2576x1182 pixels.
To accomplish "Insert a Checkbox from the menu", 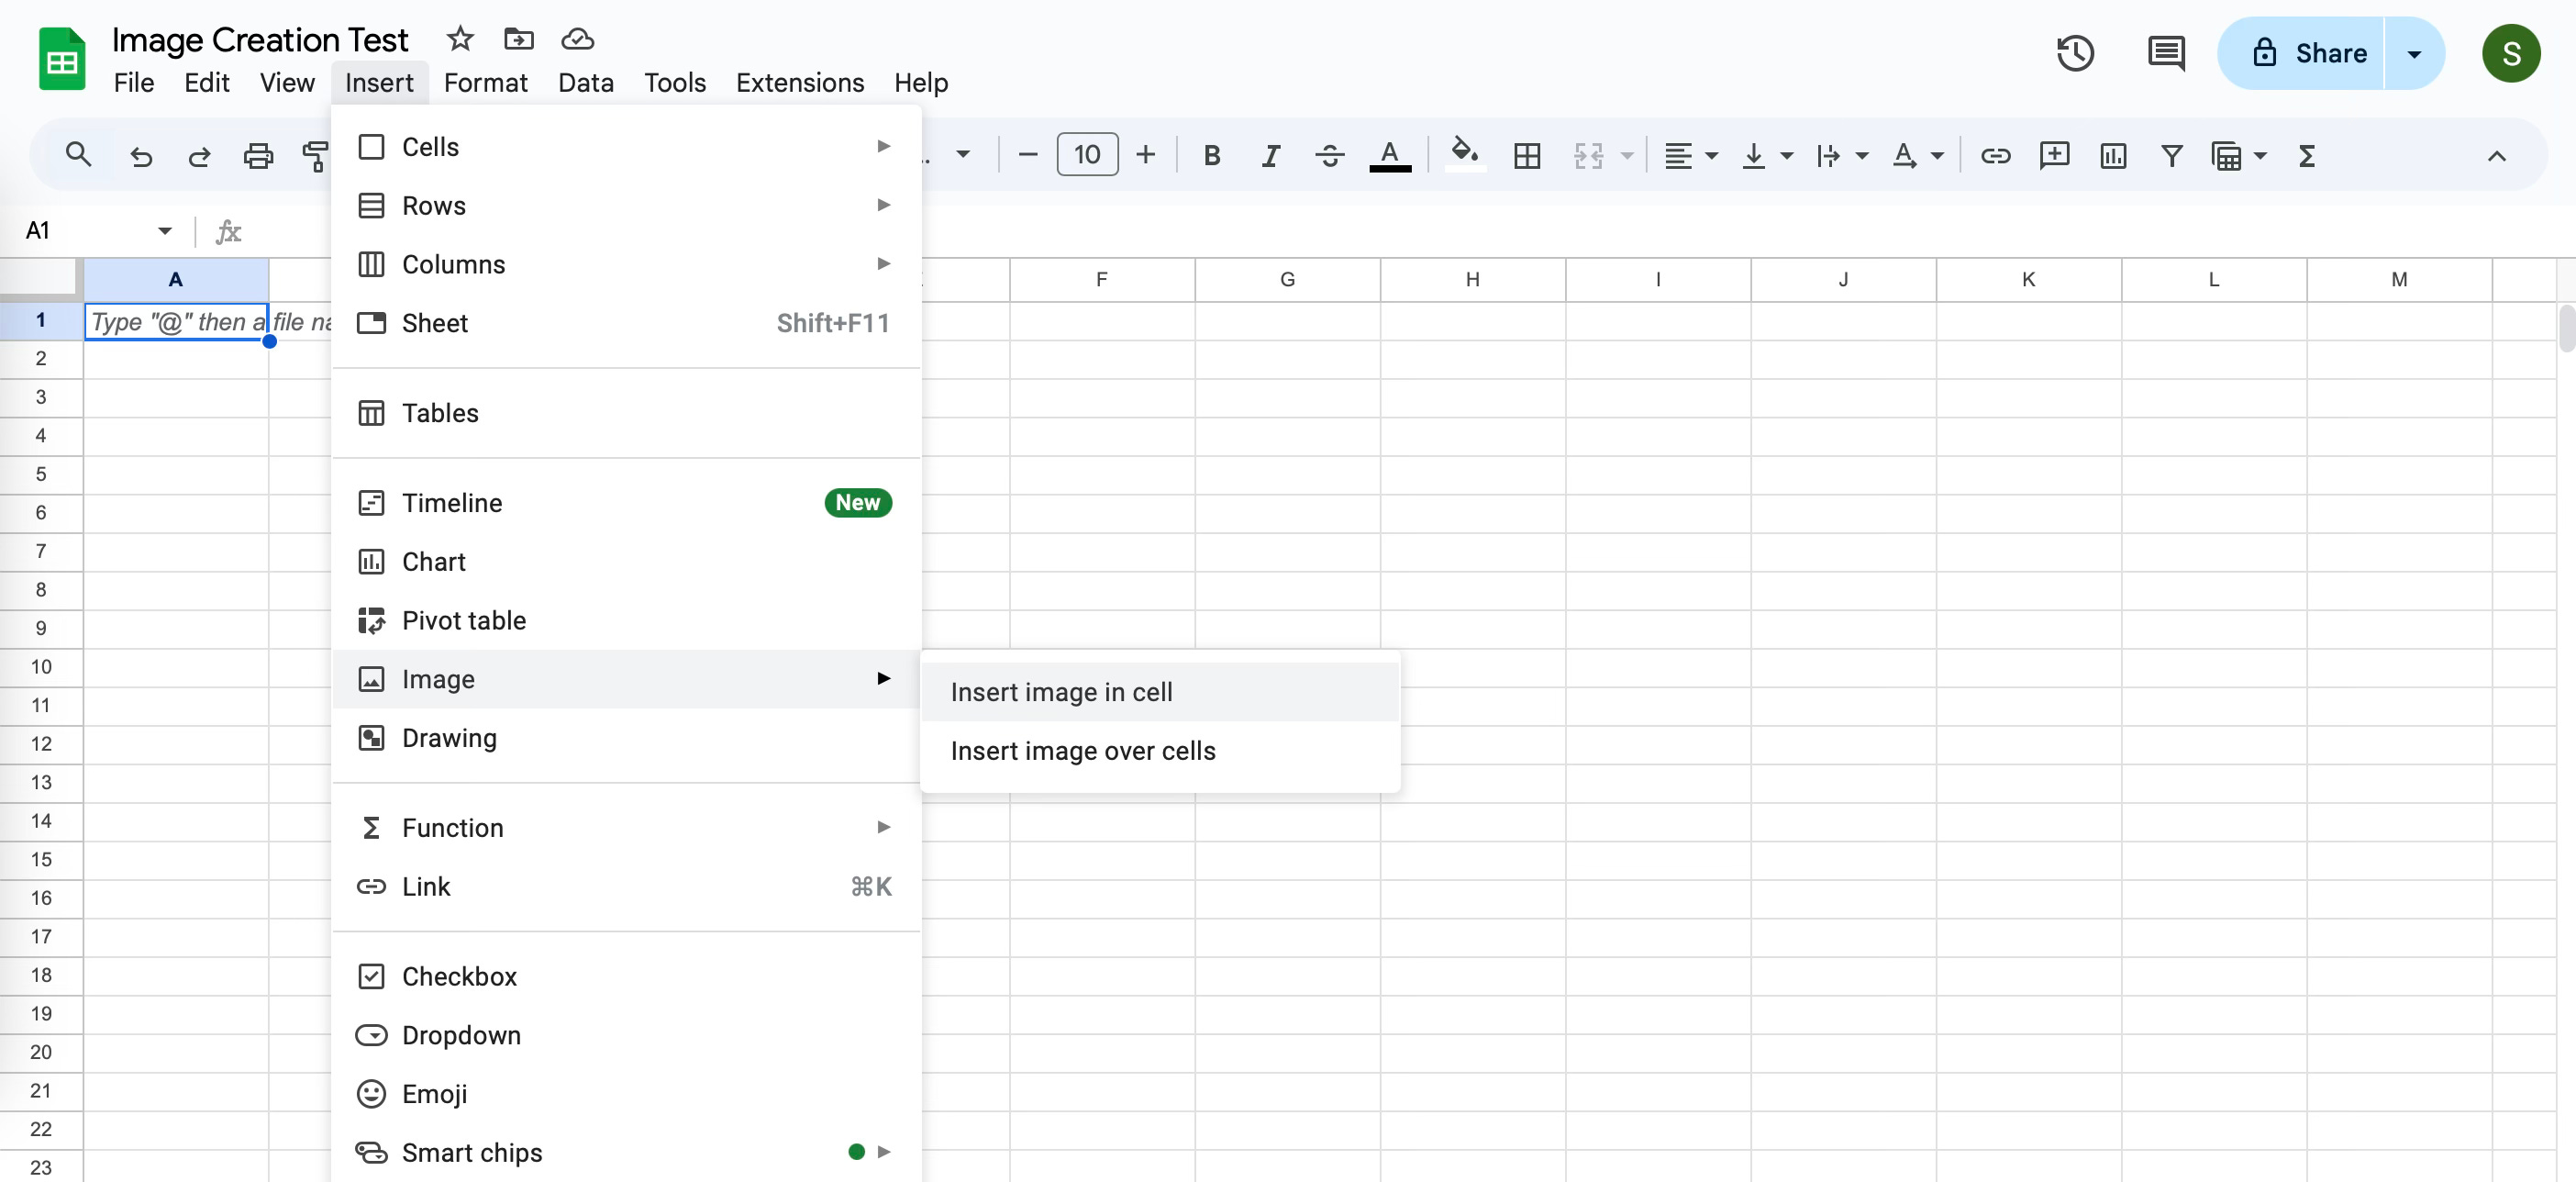I will tap(625, 976).
